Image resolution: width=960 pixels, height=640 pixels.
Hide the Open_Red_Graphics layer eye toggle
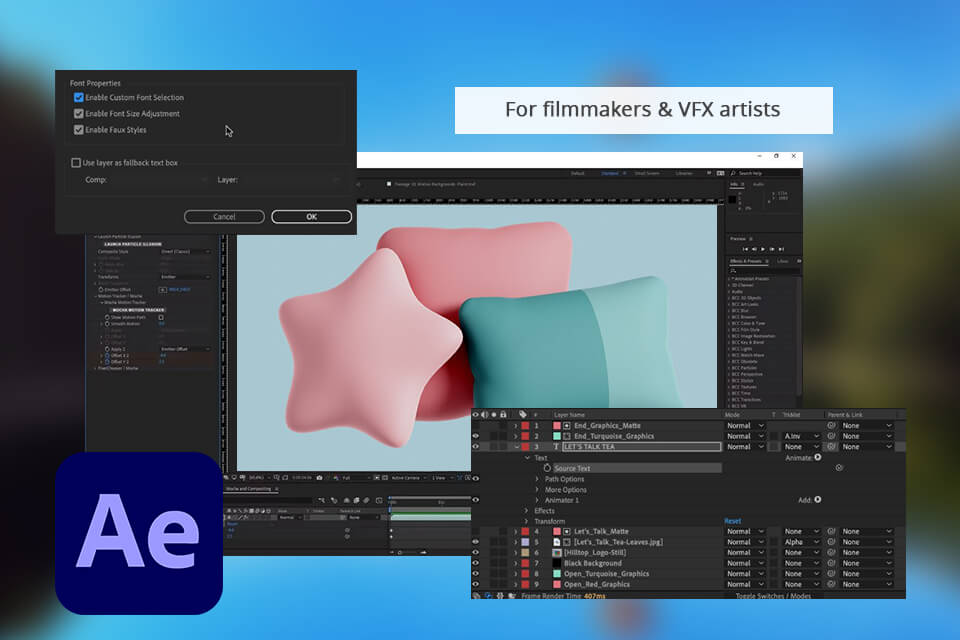tap(476, 584)
